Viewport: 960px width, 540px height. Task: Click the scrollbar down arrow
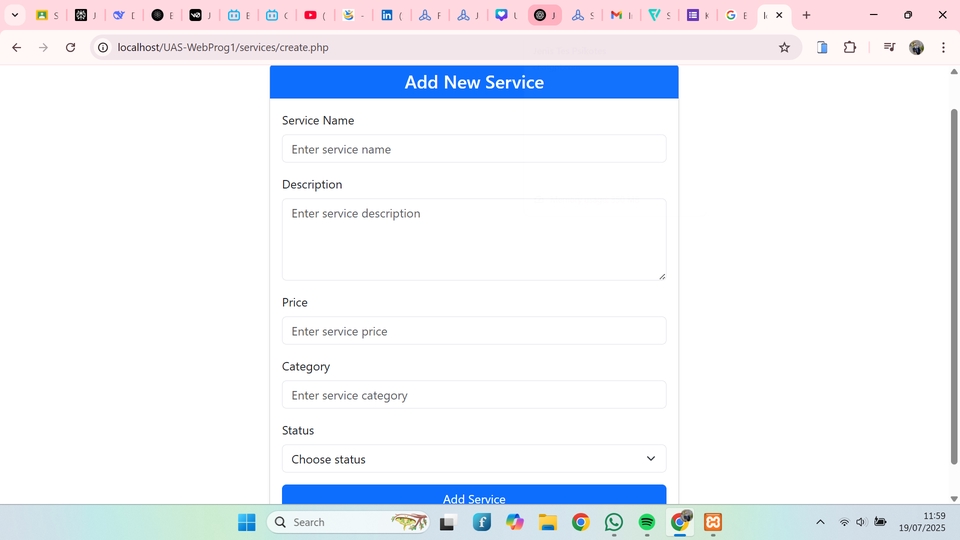(x=954, y=498)
